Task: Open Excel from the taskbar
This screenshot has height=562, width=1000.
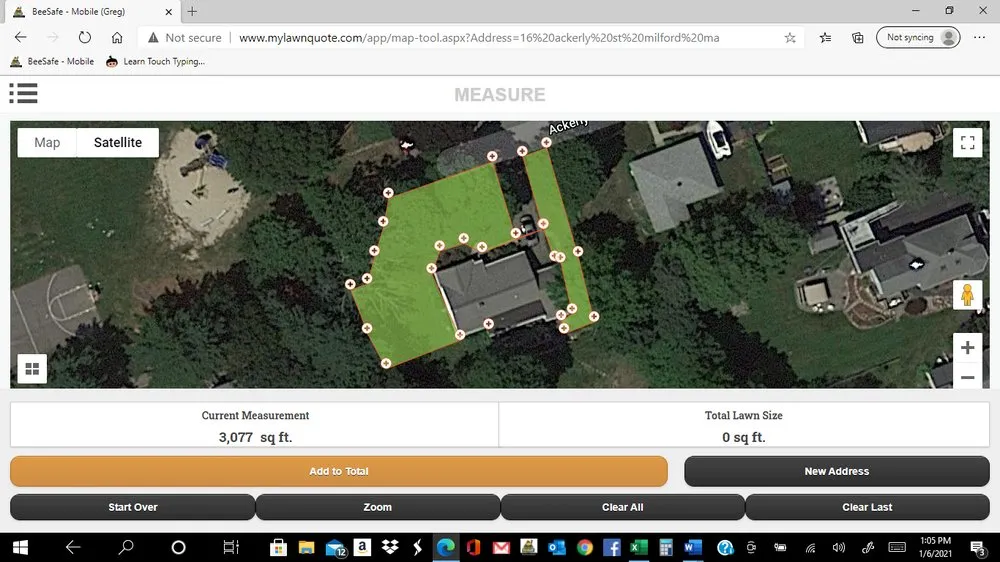Action: [638, 547]
